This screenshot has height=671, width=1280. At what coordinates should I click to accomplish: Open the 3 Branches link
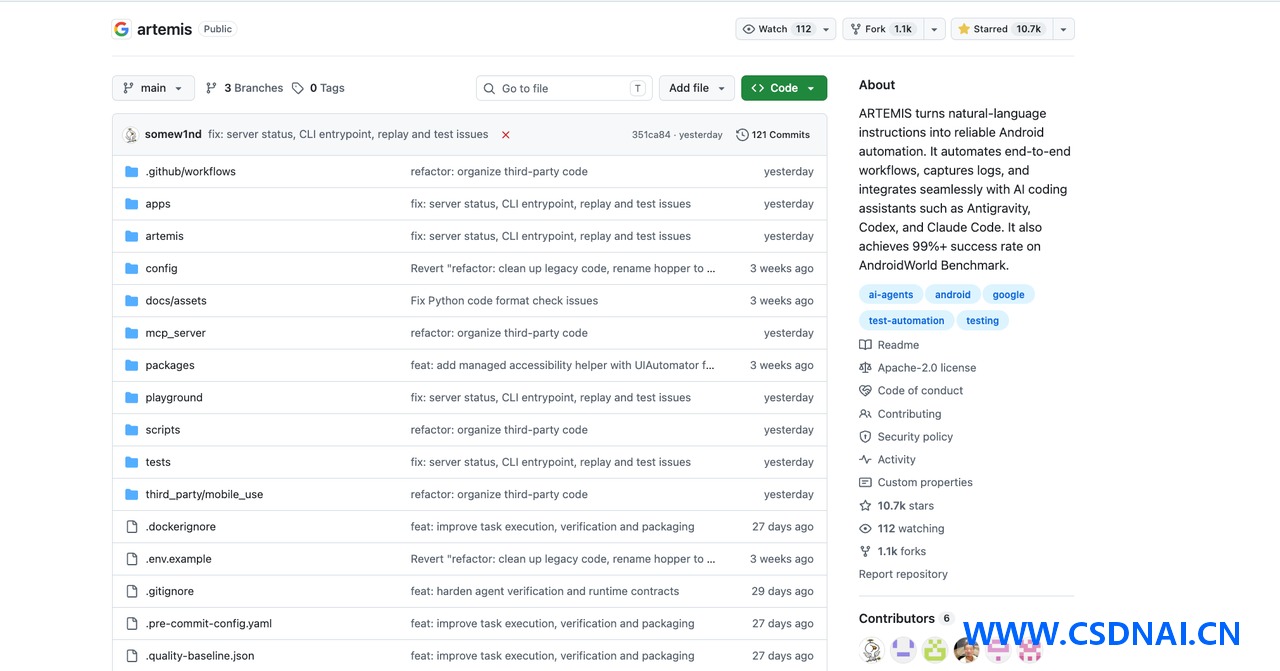pos(244,88)
